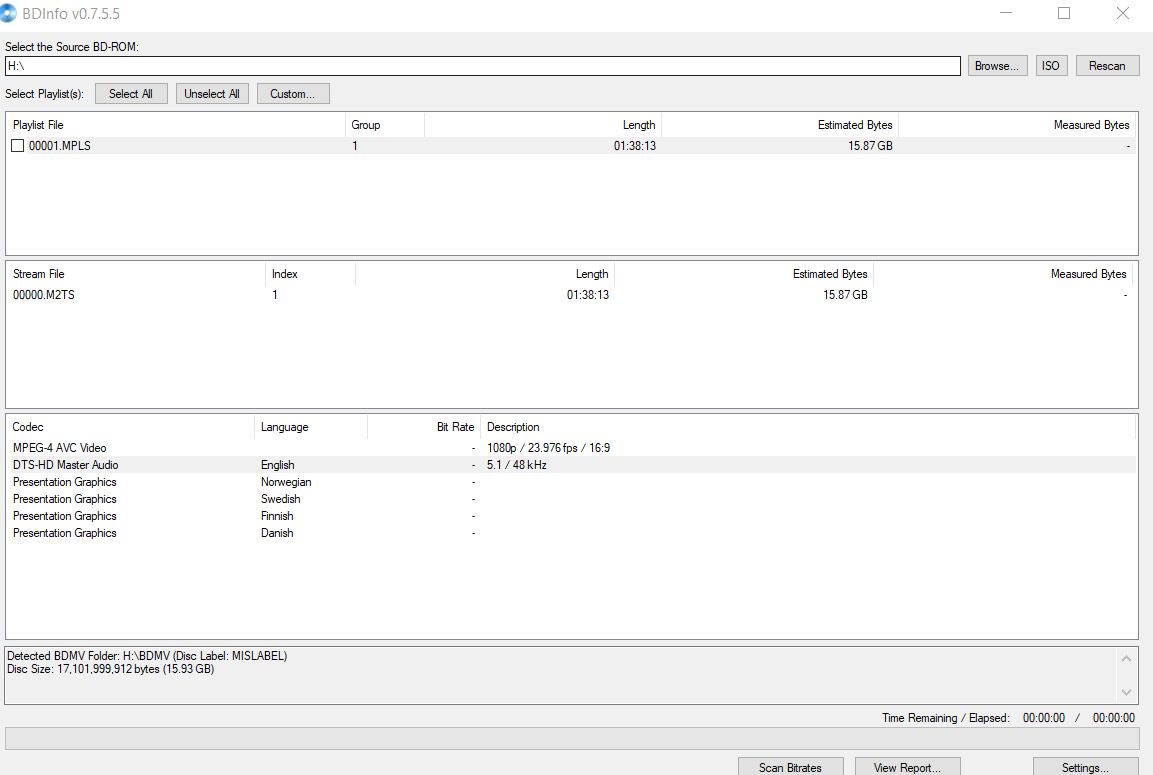1153x775 pixels.
Task: Click the Disc Size log line
Action: 110,669
